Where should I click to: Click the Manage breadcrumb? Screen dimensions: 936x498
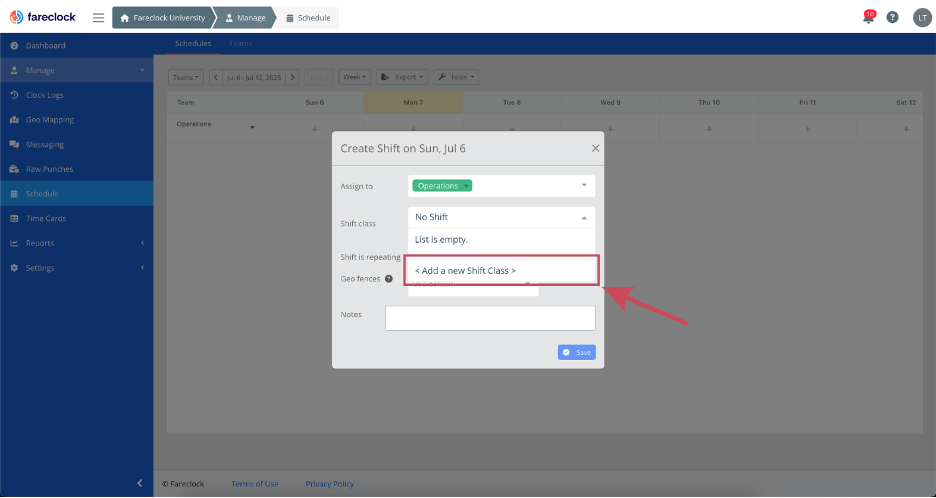[245, 18]
